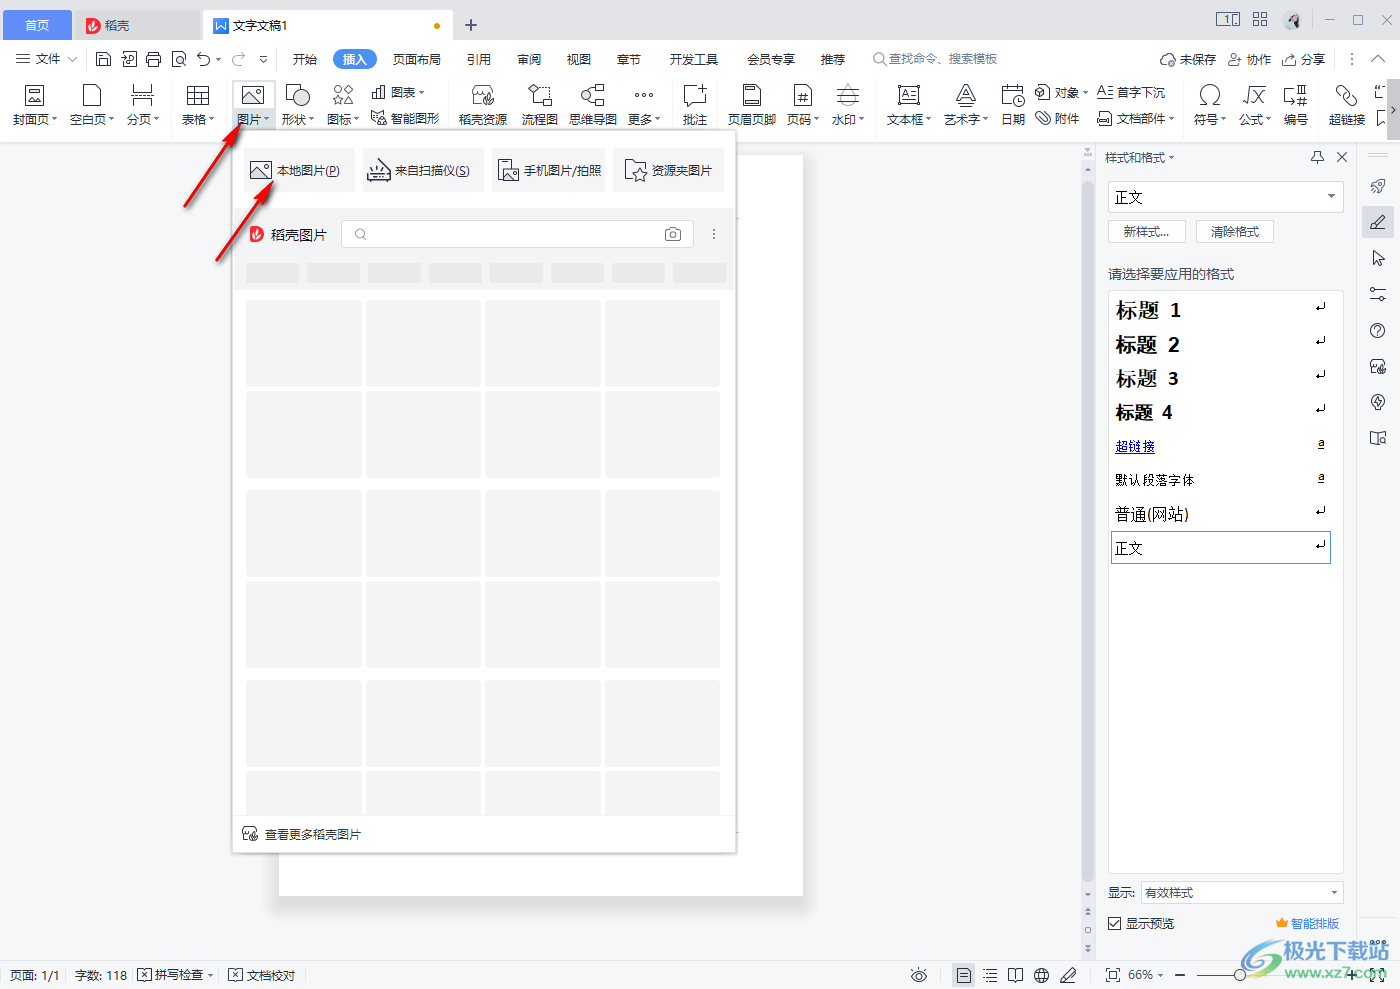Open the table (表格) insert menu
1400x989 pixels.
(198, 105)
